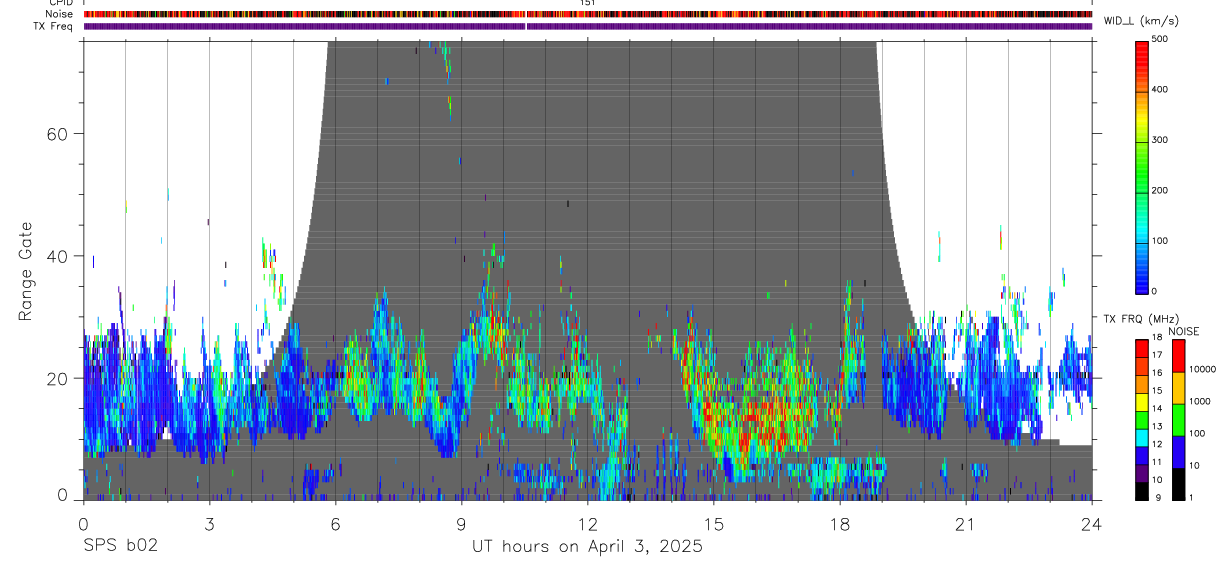Image resolution: width=1228 pixels, height=567 pixels.
Task: Click the '13' label on the TX FRQ legend
Action: pos(1156,426)
